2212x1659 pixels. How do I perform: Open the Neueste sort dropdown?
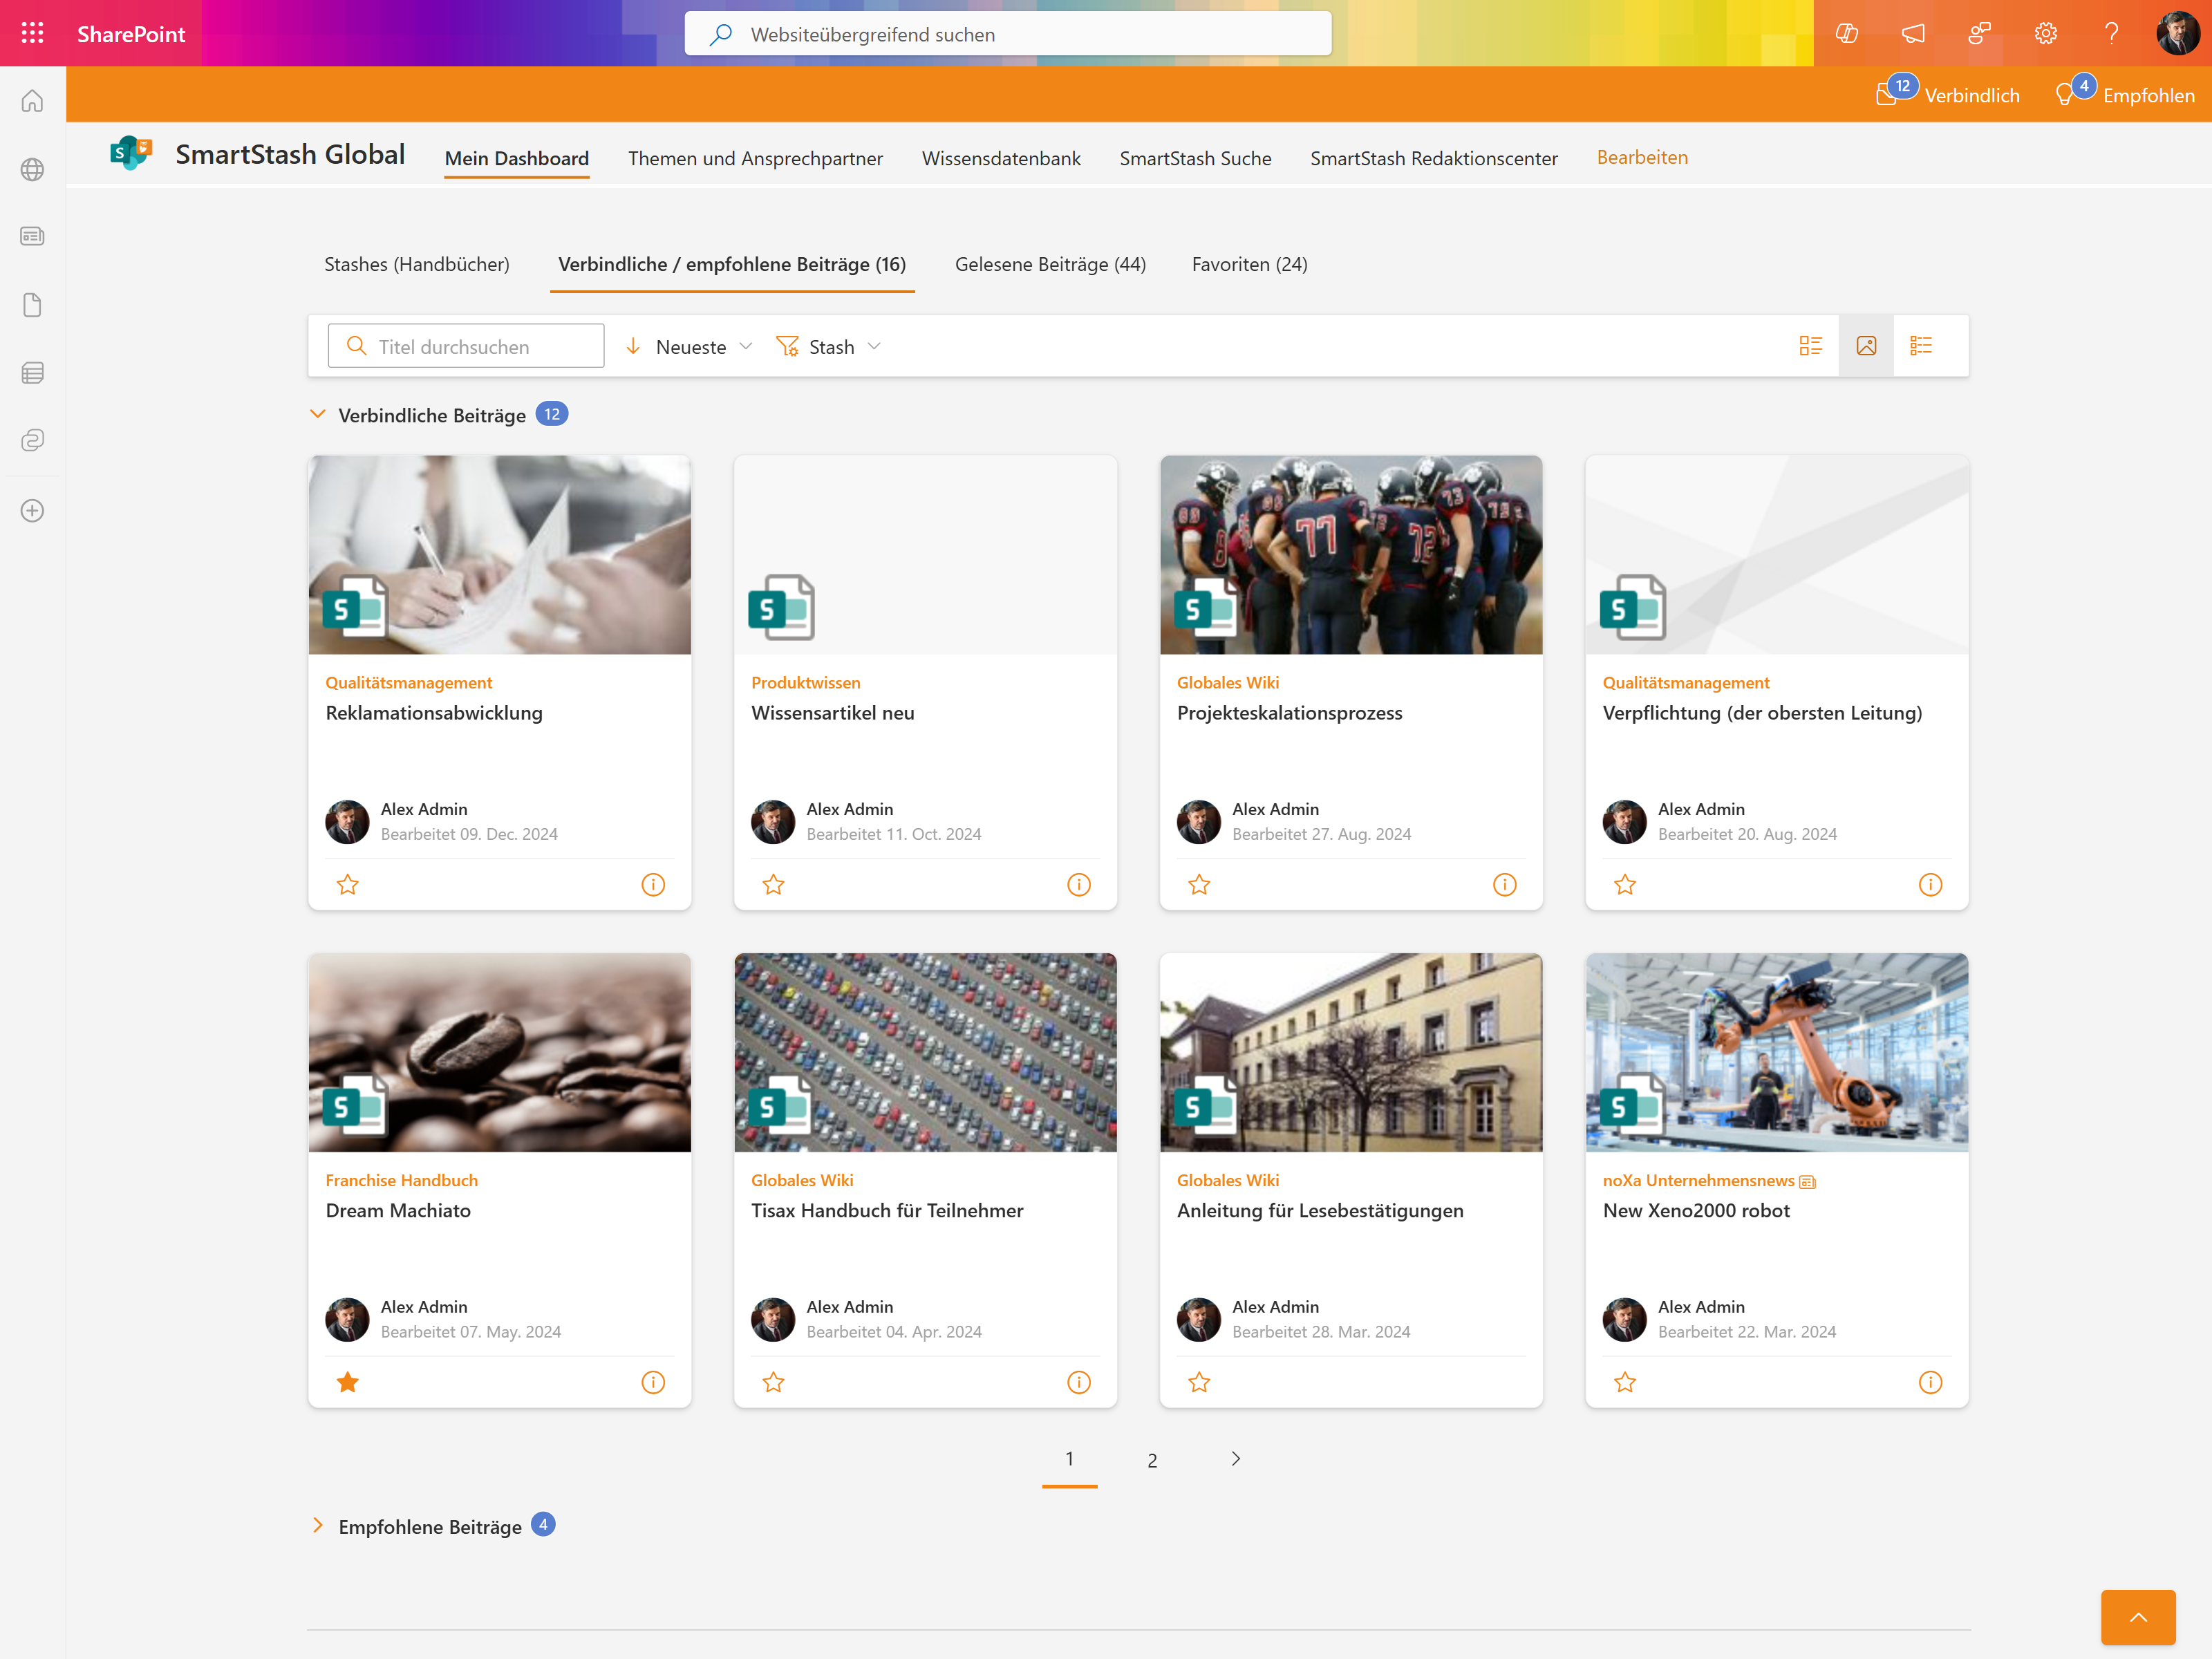pyautogui.click(x=689, y=346)
